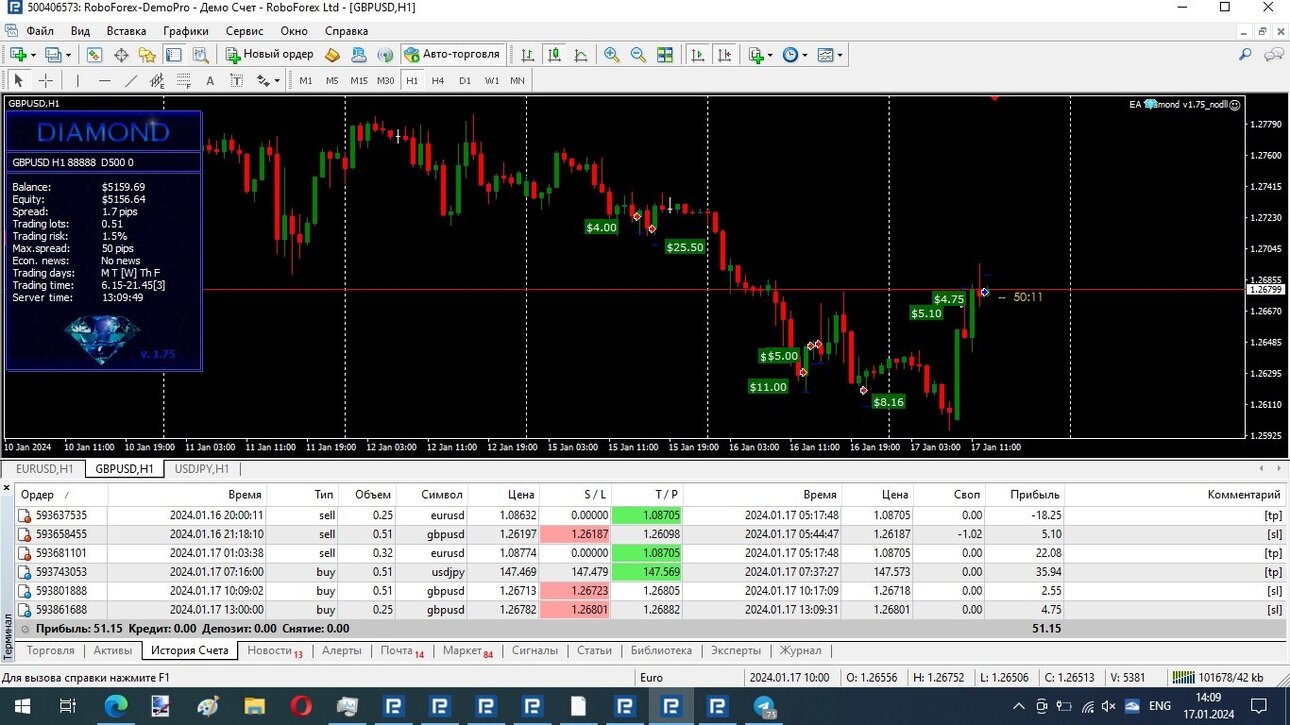Show the Navigator panel star-folder icon

point(147,55)
